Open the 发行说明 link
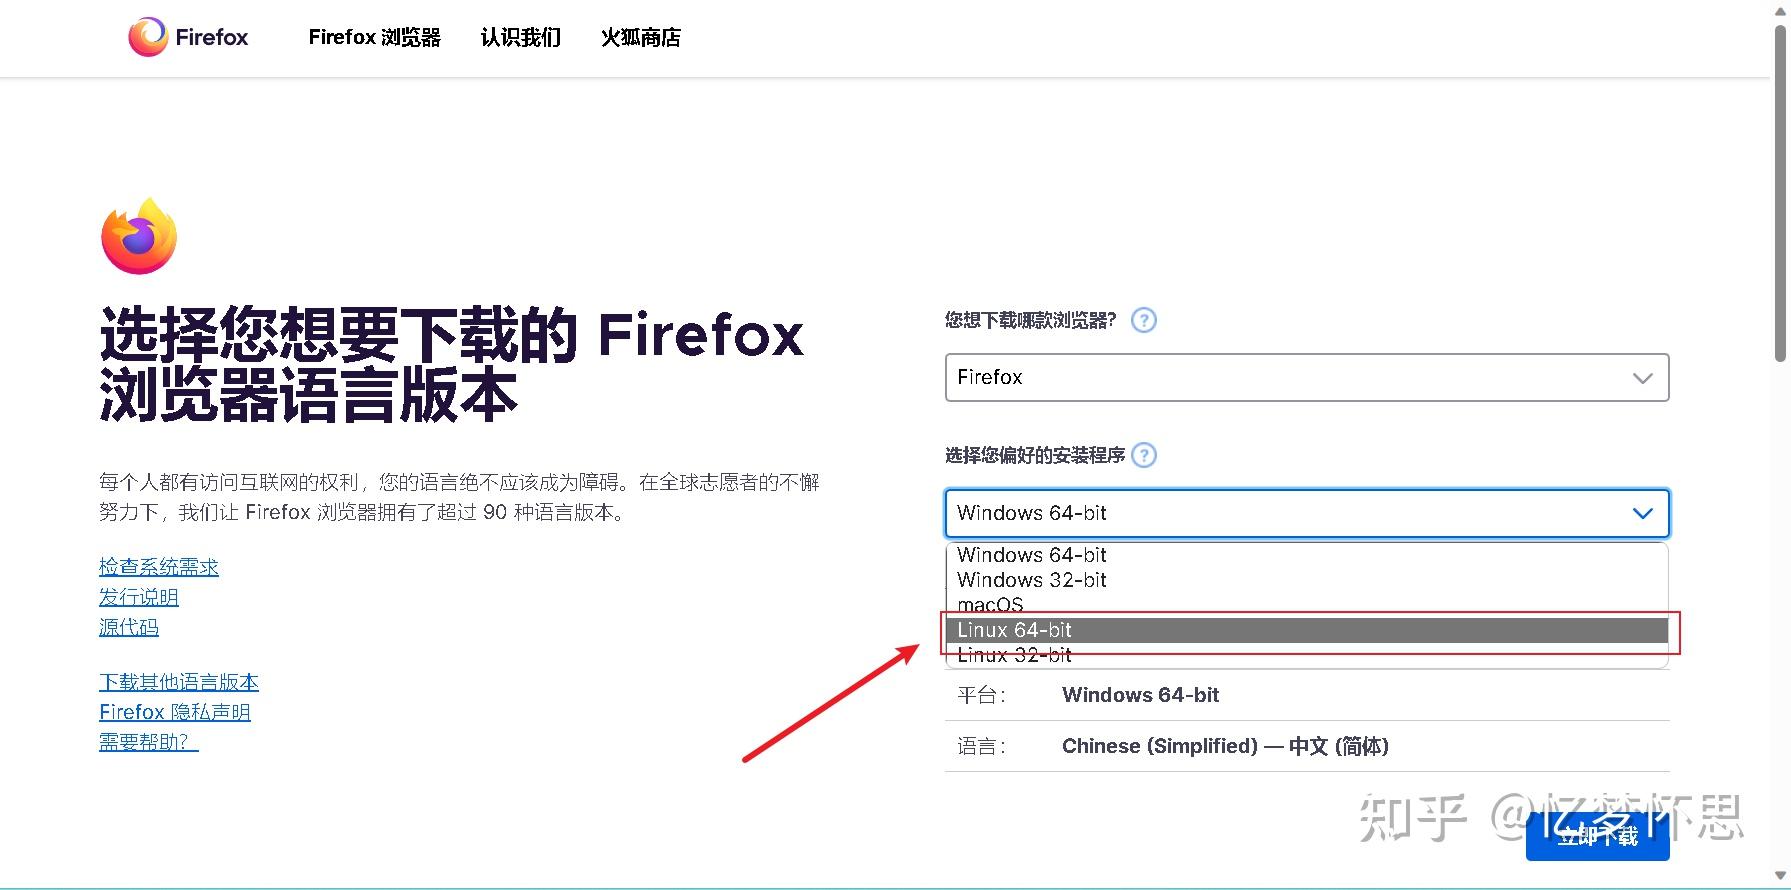The height and width of the screenshot is (890, 1791). click(x=138, y=597)
